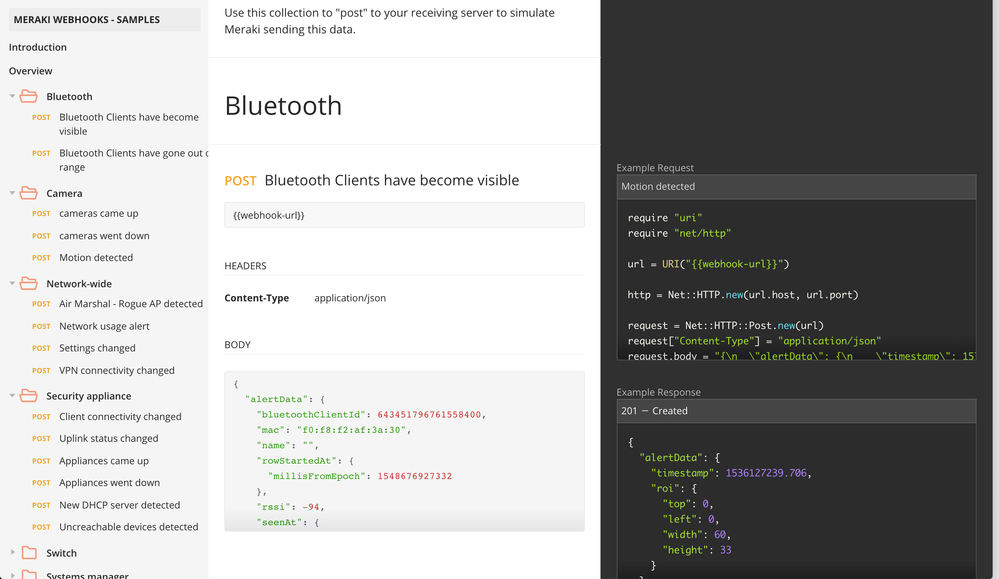Open New DHCP server detected request
This screenshot has height=579, width=999.
(120, 505)
